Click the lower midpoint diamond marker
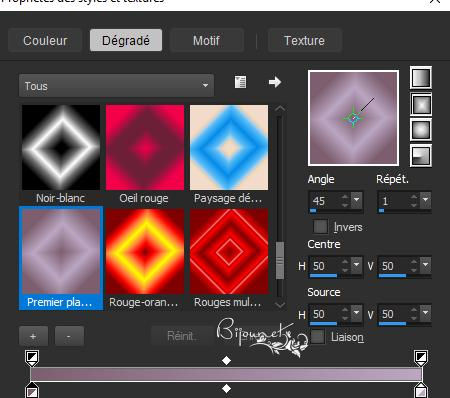Screen dimensions: 450x398 [226, 388]
